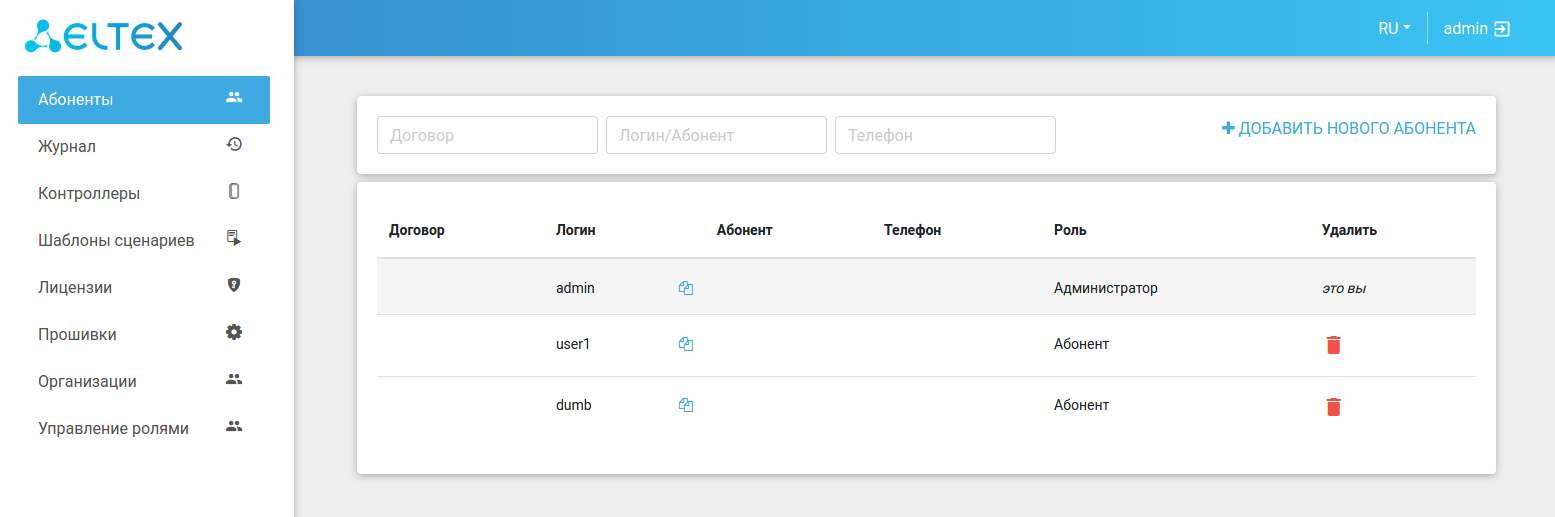Click into the Логин/Абонент search field
Image resolution: width=1555 pixels, height=517 pixels.
[x=716, y=135]
